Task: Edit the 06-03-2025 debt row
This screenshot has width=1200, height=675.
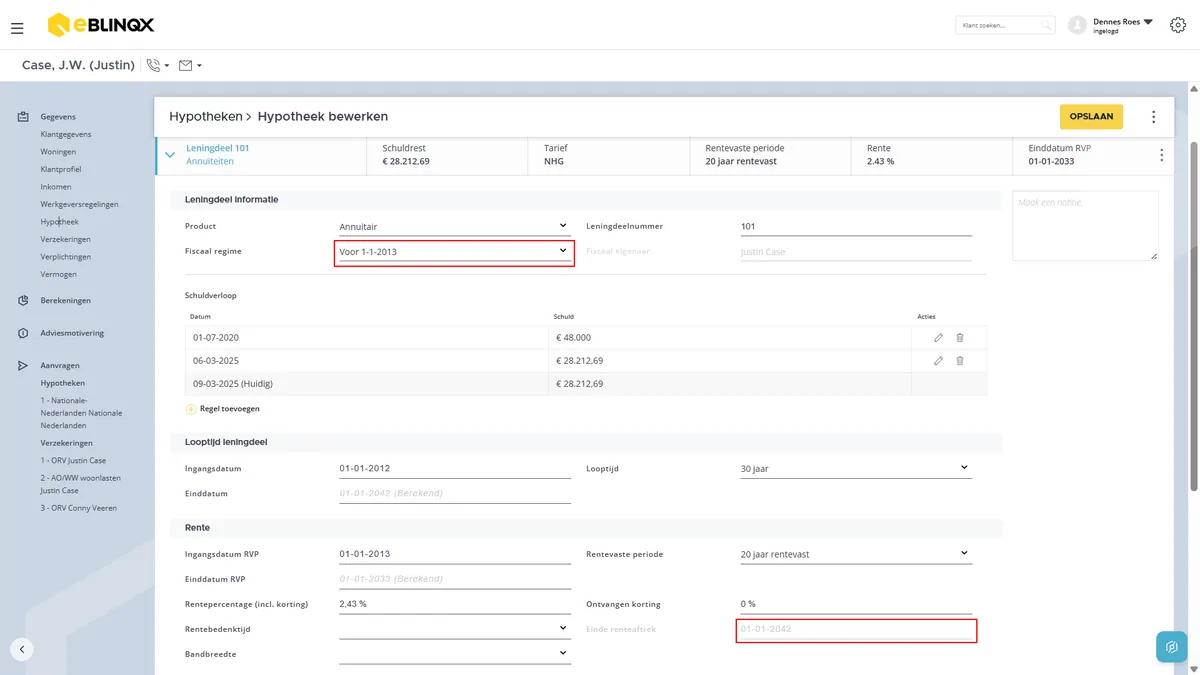Action: tap(938, 361)
